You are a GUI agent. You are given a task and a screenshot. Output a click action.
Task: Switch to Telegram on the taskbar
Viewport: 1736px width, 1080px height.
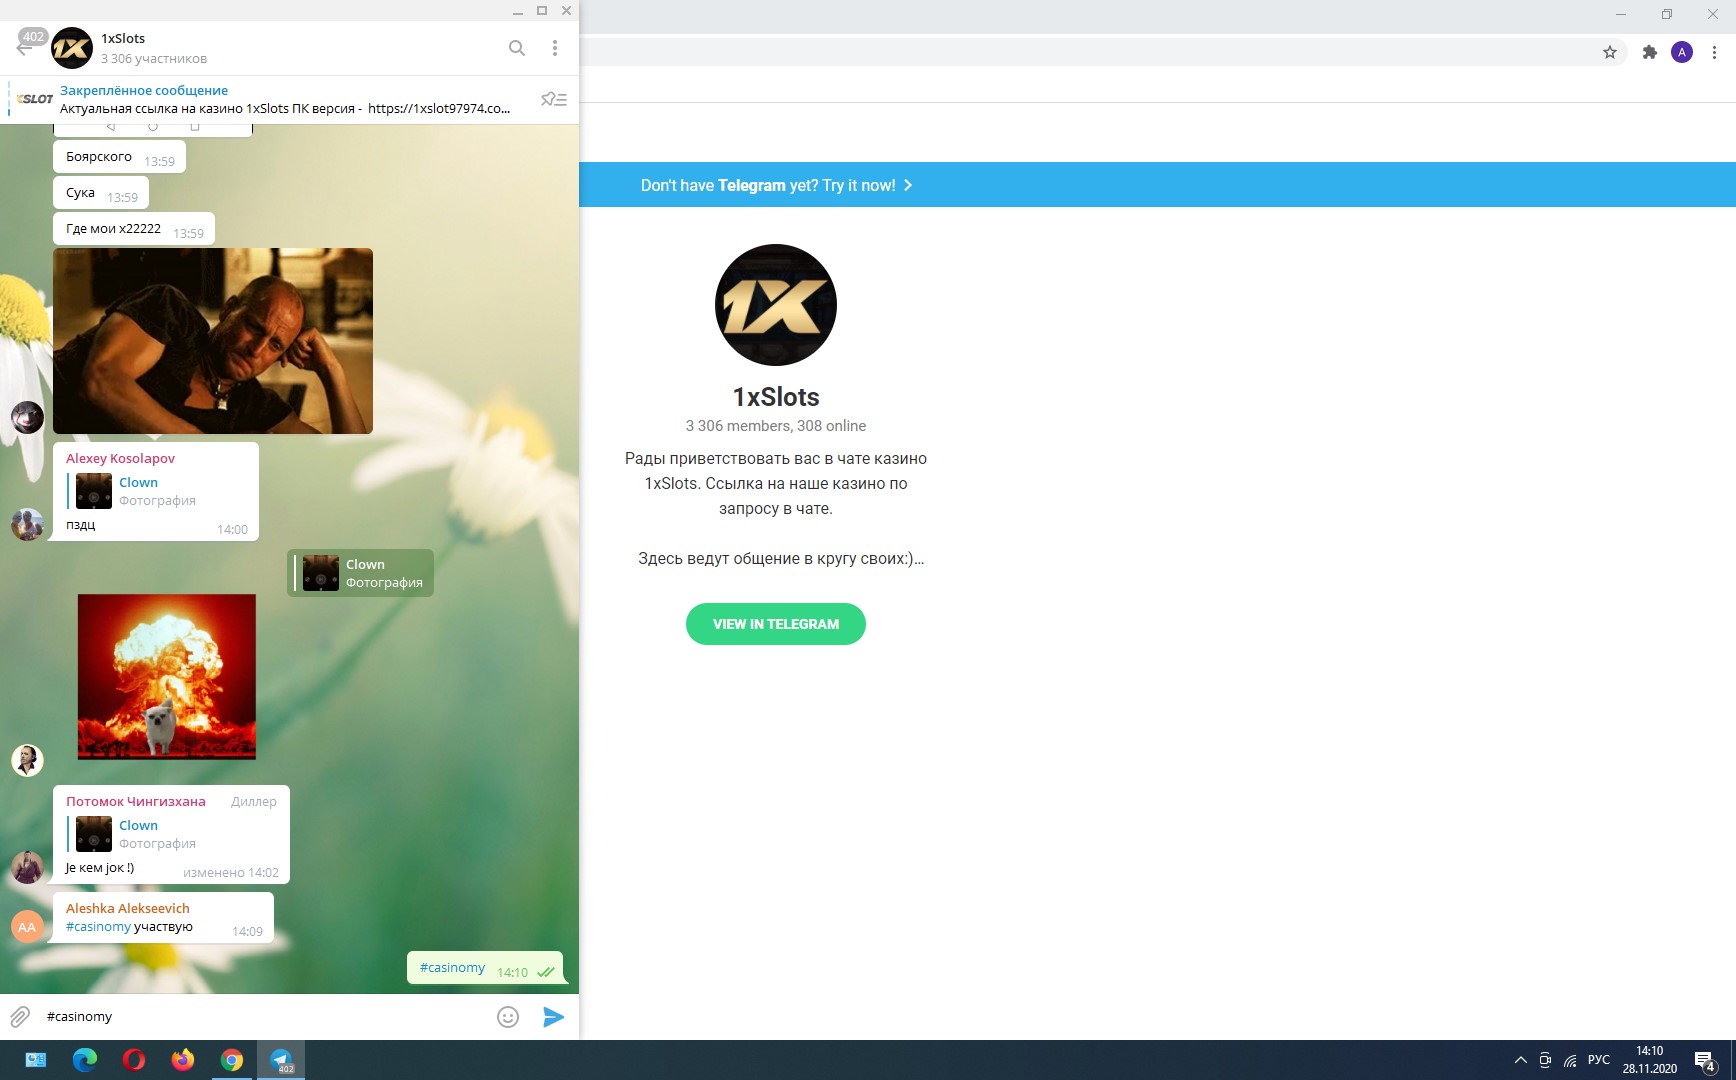(x=281, y=1060)
